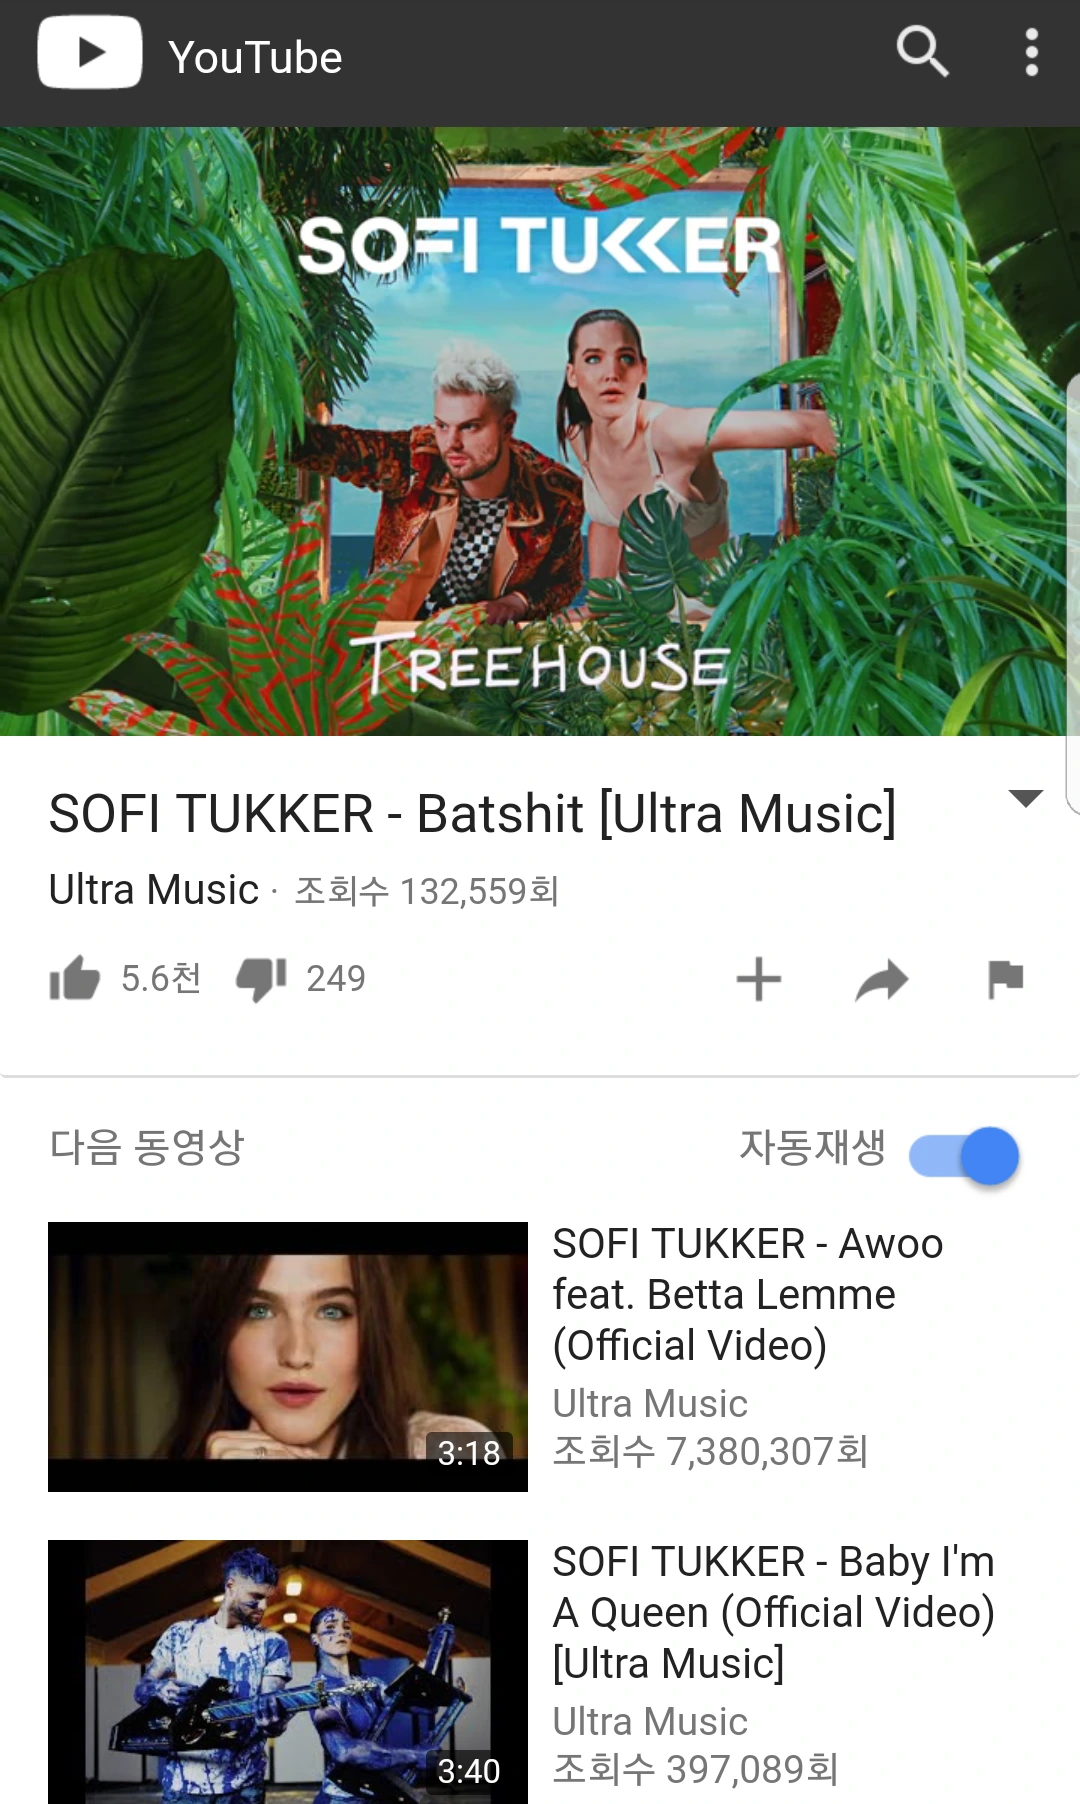
Task: Select Baby I'm A Queen video title
Action: [774, 1612]
